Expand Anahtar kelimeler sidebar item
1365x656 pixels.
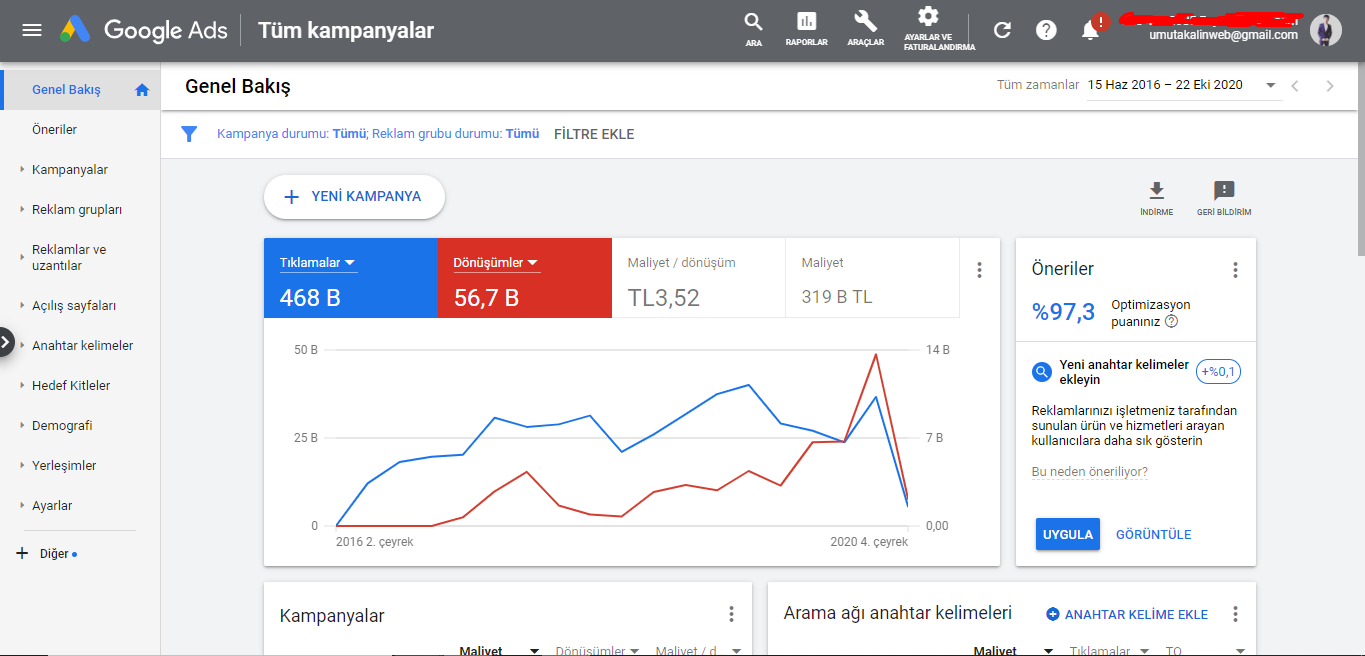tap(82, 346)
